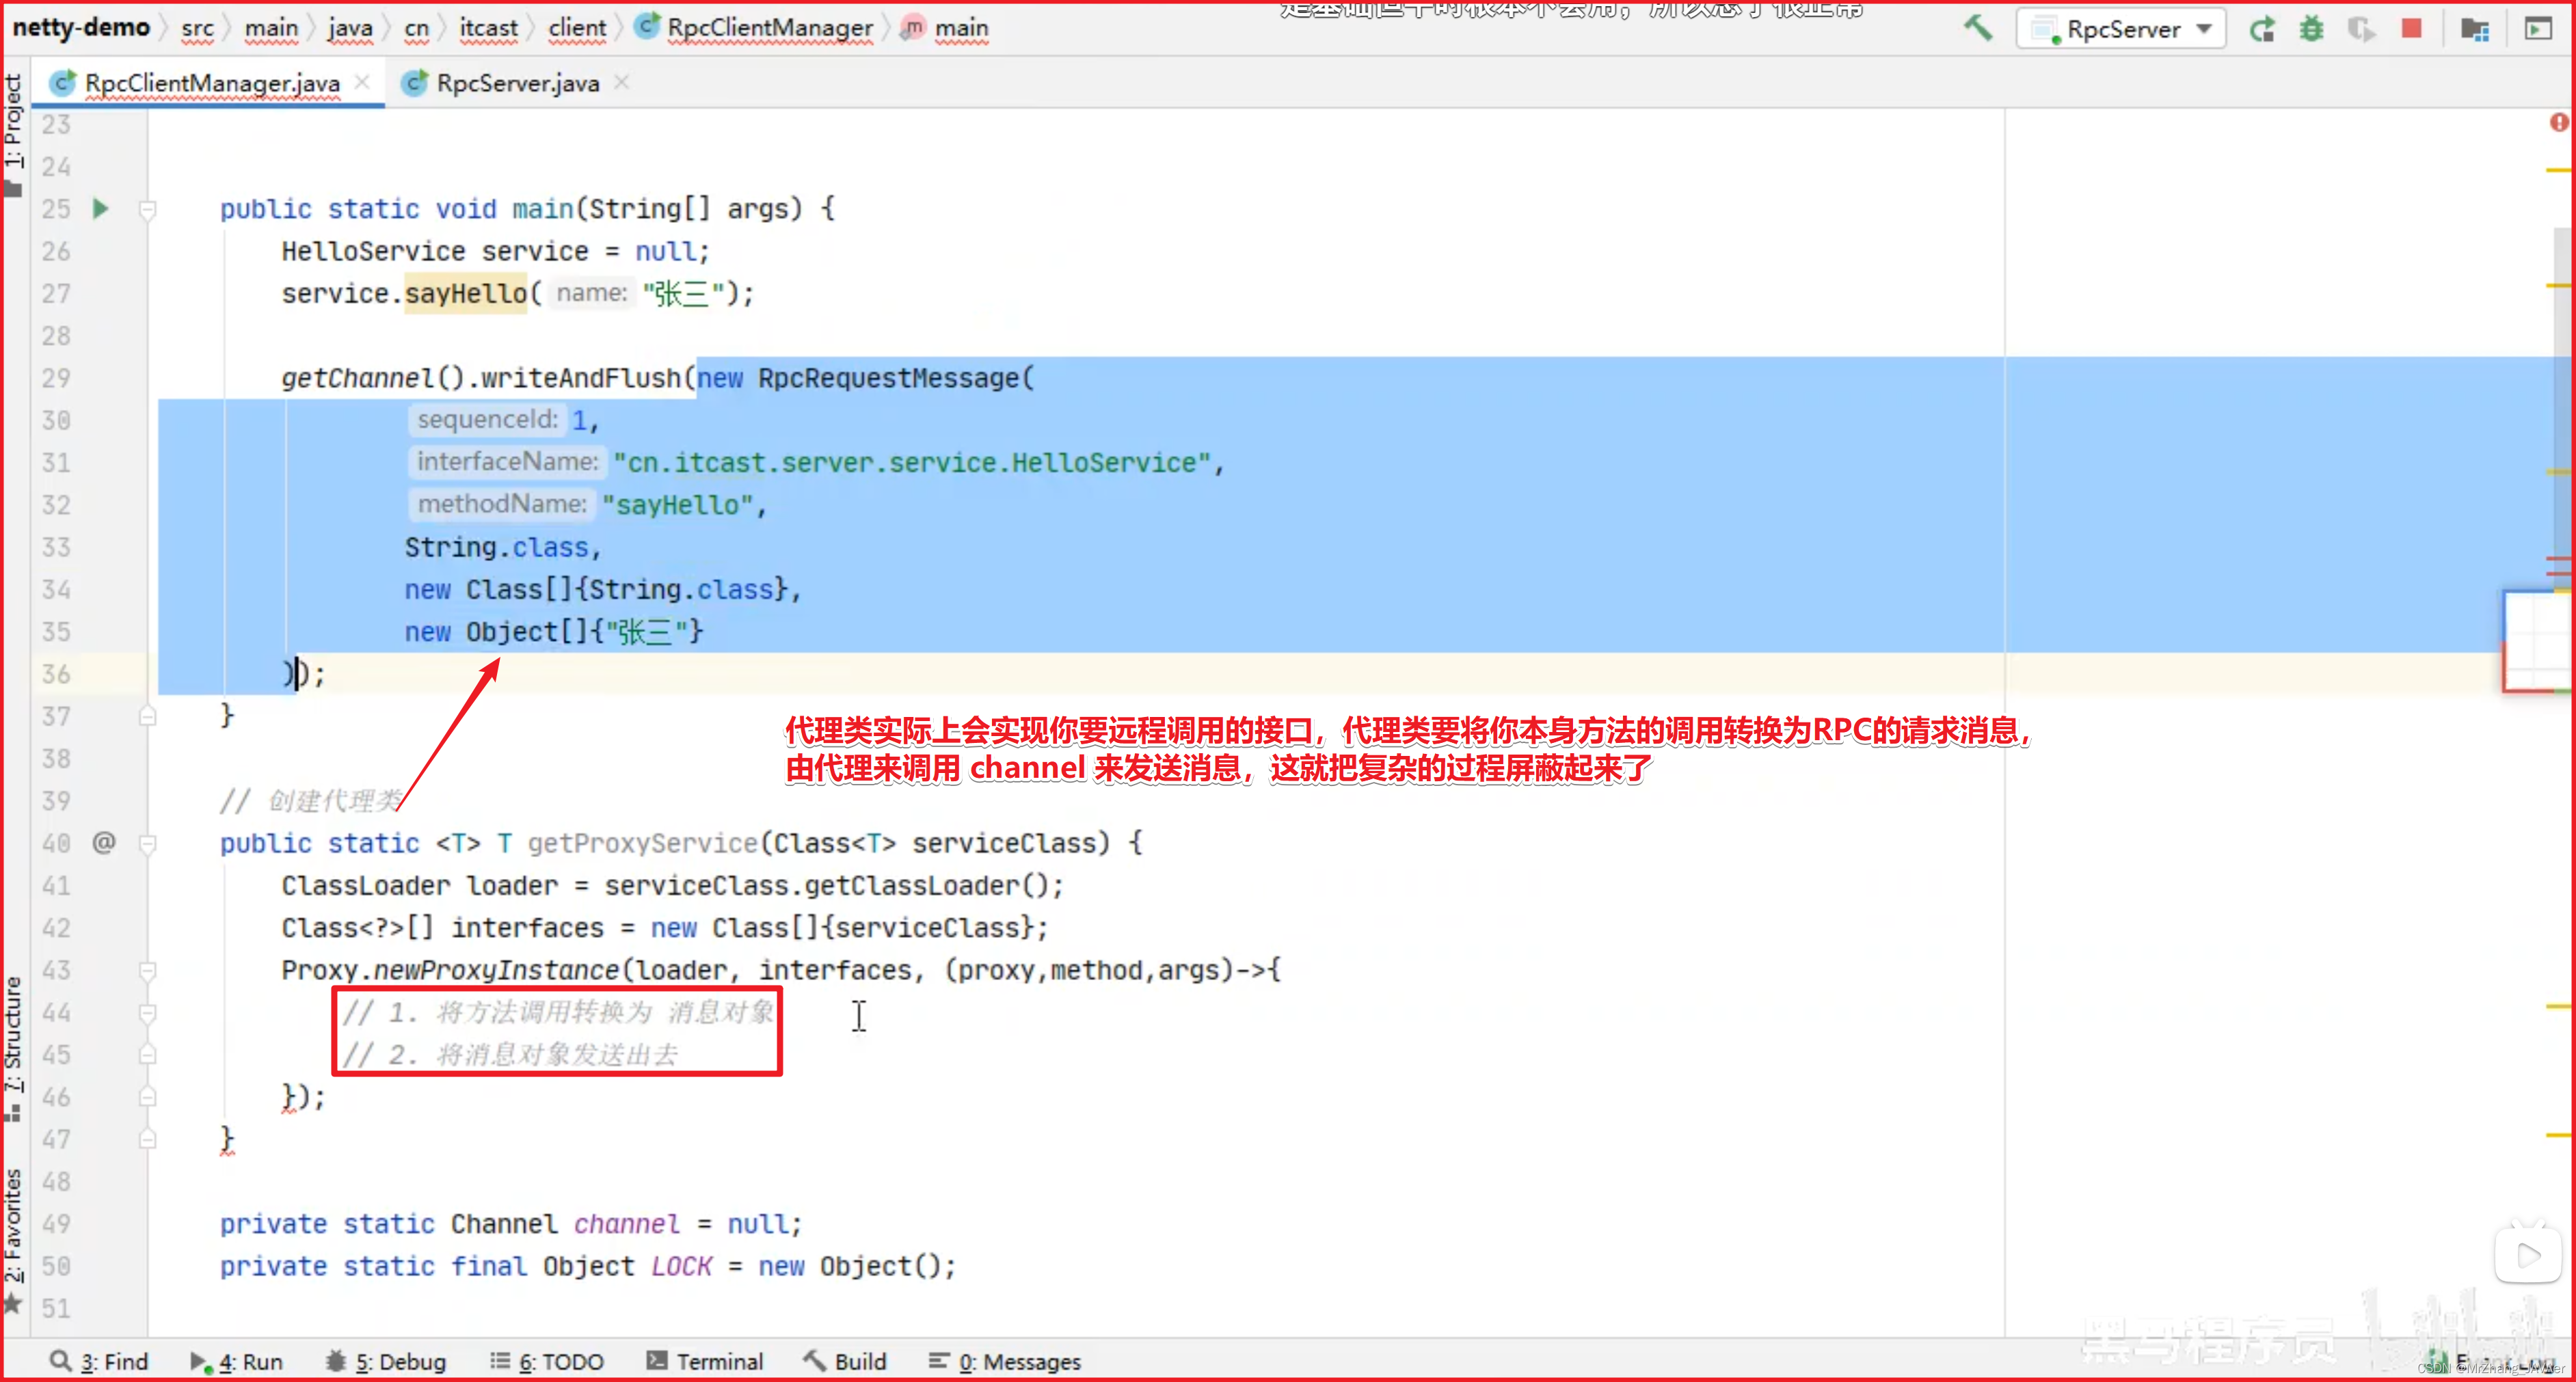Click the src breadcrumb
This screenshot has height=1382, width=2576.
(x=198, y=28)
